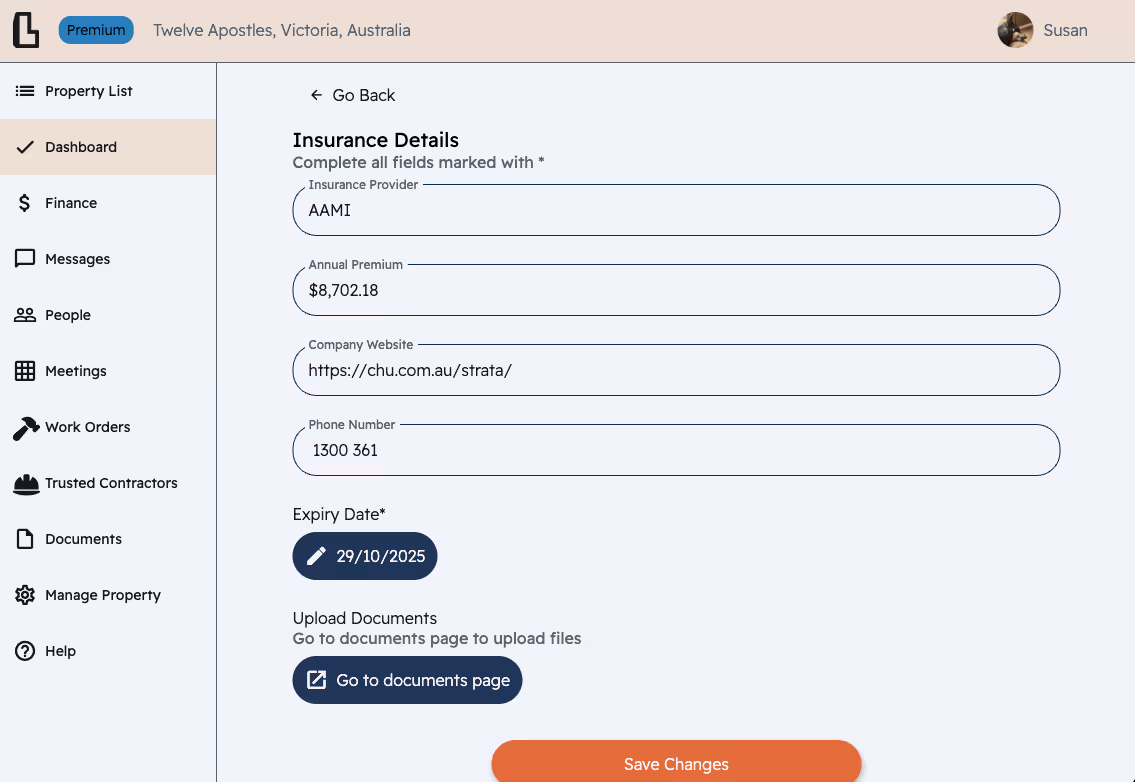Click the Meetings grid icon
Viewport: 1135px width, 782px height.
coord(25,371)
